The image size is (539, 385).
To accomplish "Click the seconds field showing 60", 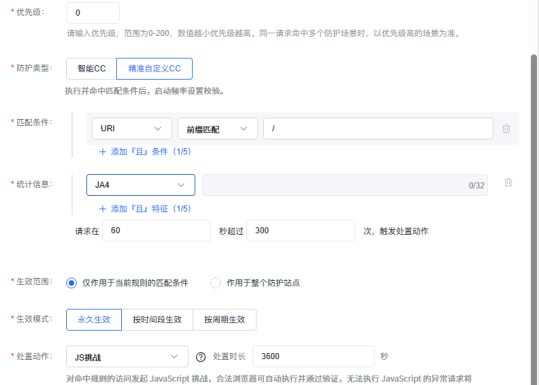I will [x=156, y=231].
